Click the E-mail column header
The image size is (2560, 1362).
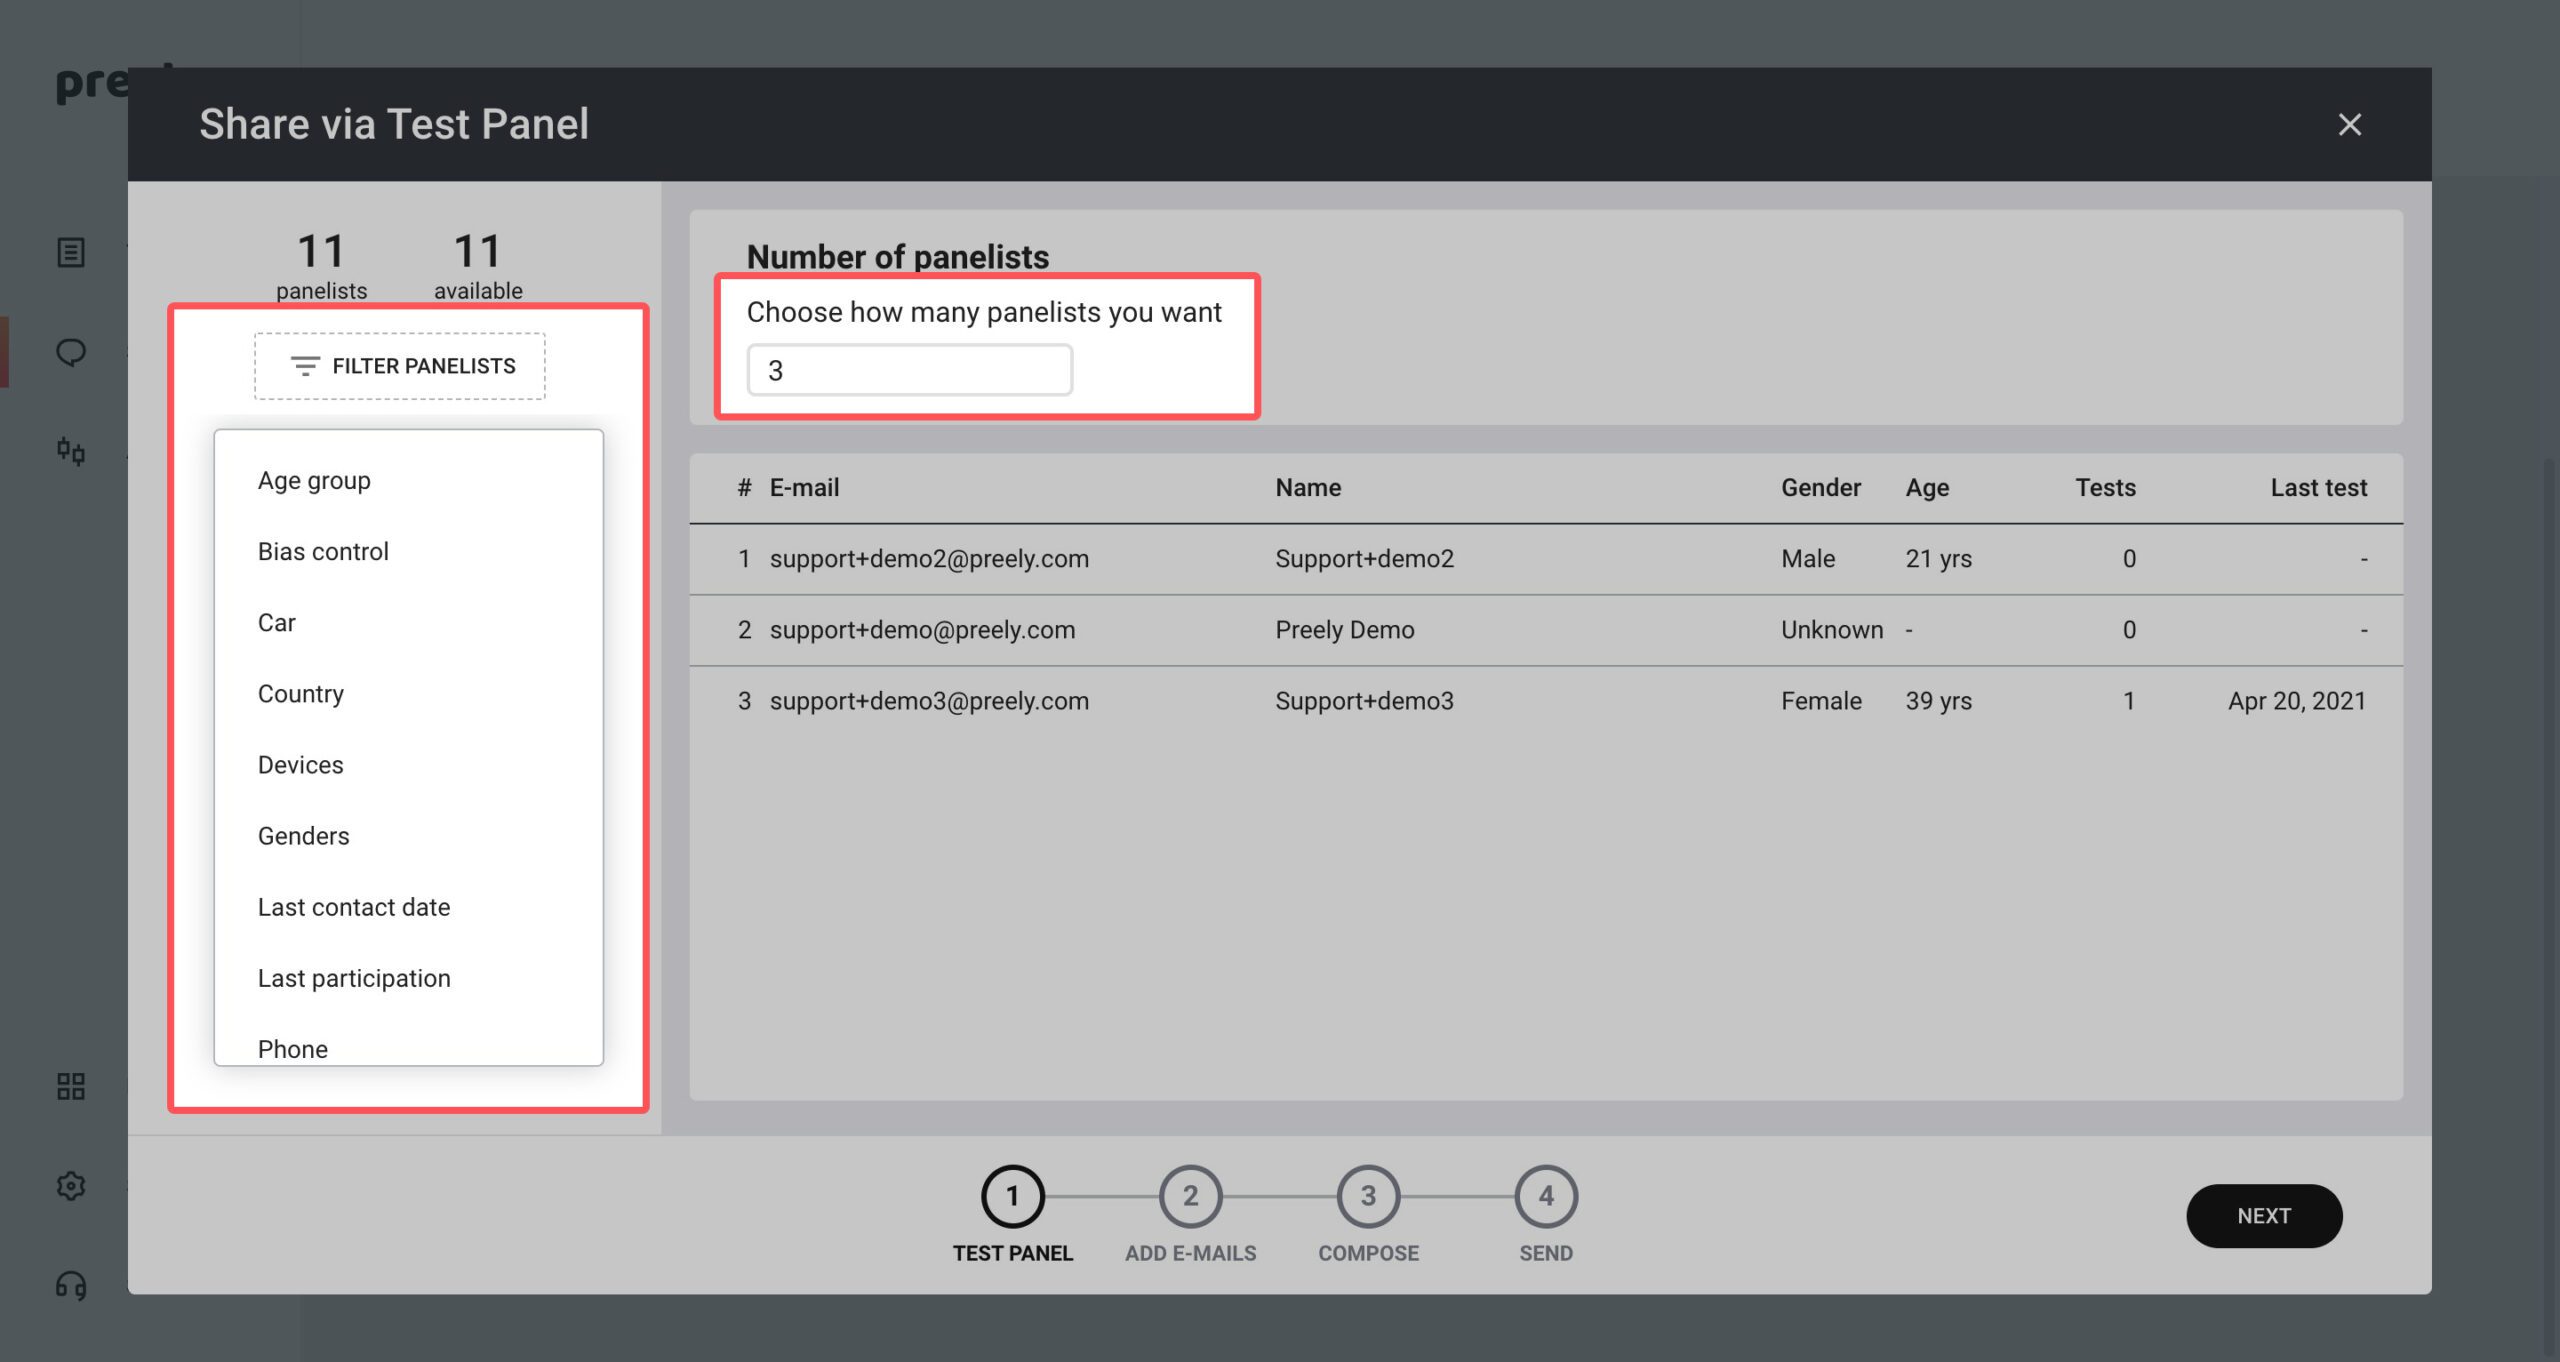coord(804,488)
